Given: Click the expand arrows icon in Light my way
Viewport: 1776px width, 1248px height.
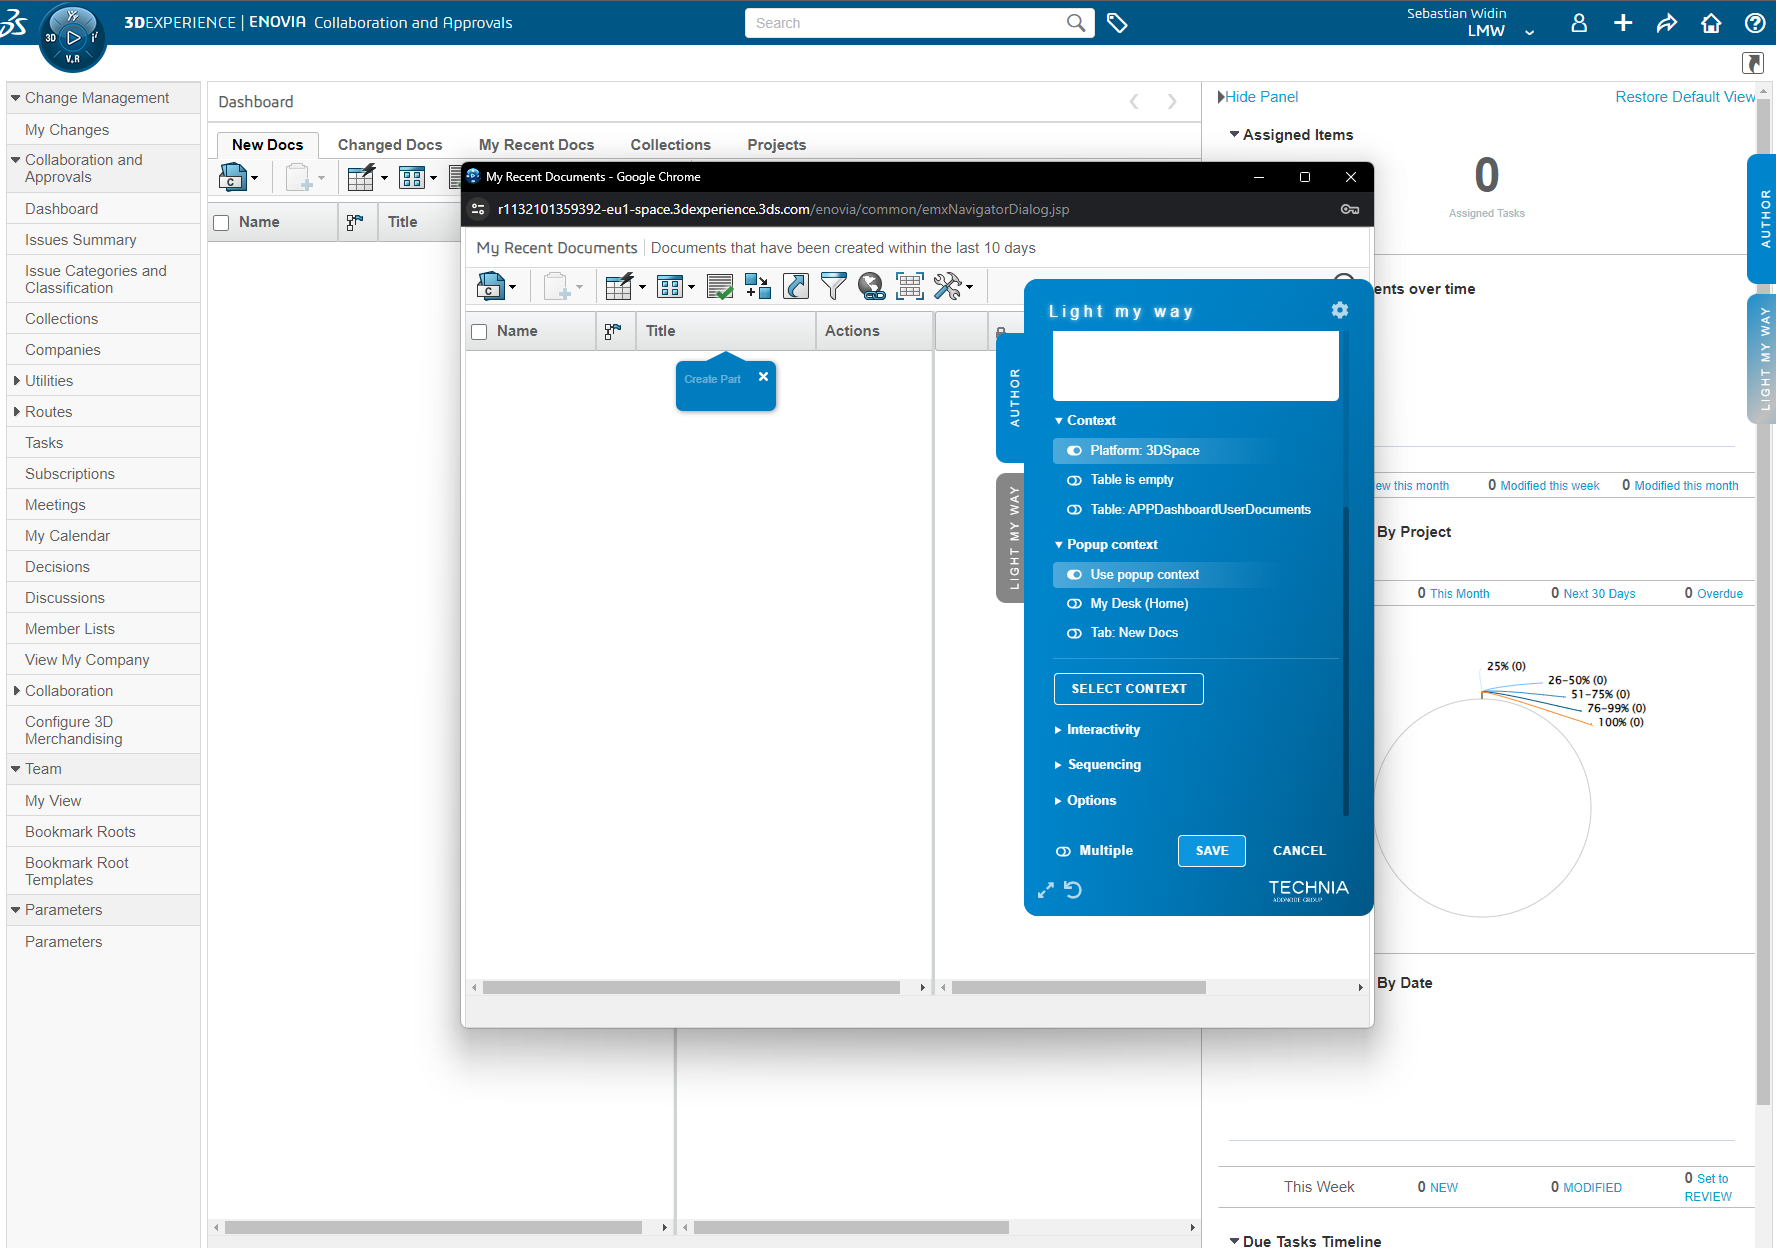Looking at the screenshot, I should (x=1046, y=890).
